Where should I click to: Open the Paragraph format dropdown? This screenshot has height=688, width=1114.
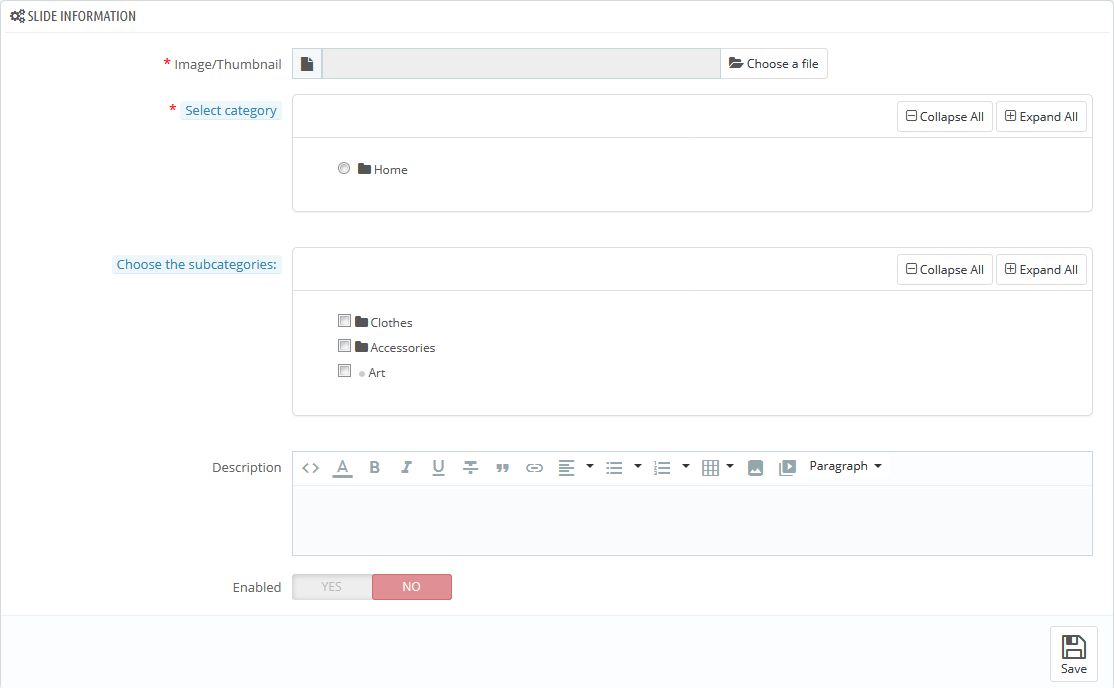click(845, 467)
